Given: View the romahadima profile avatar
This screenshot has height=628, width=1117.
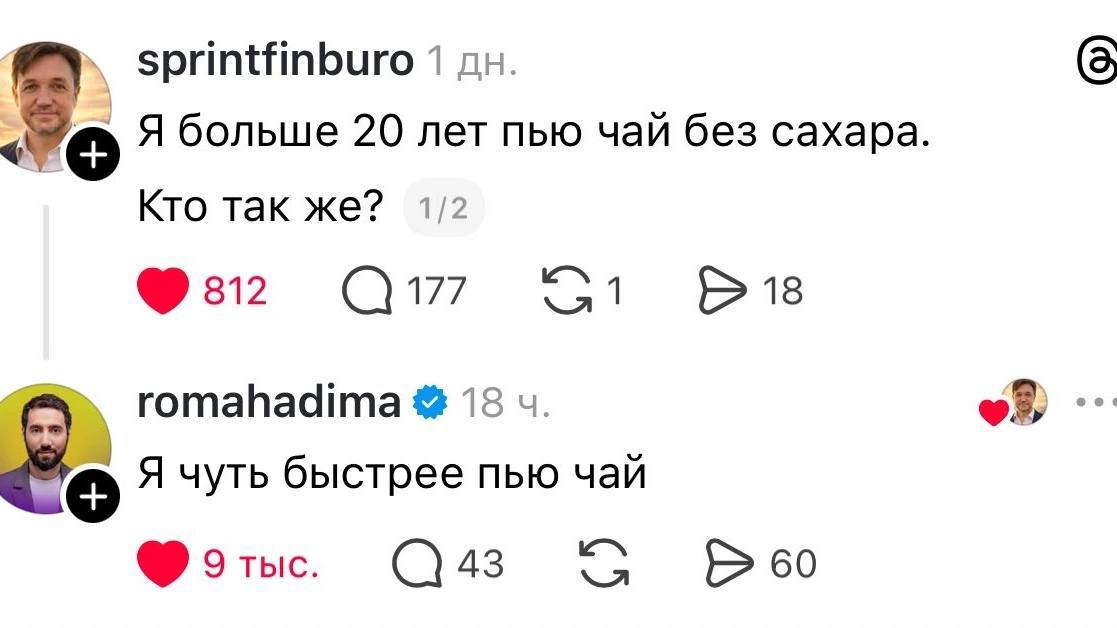Looking at the screenshot, I should (x=55, y=443).
